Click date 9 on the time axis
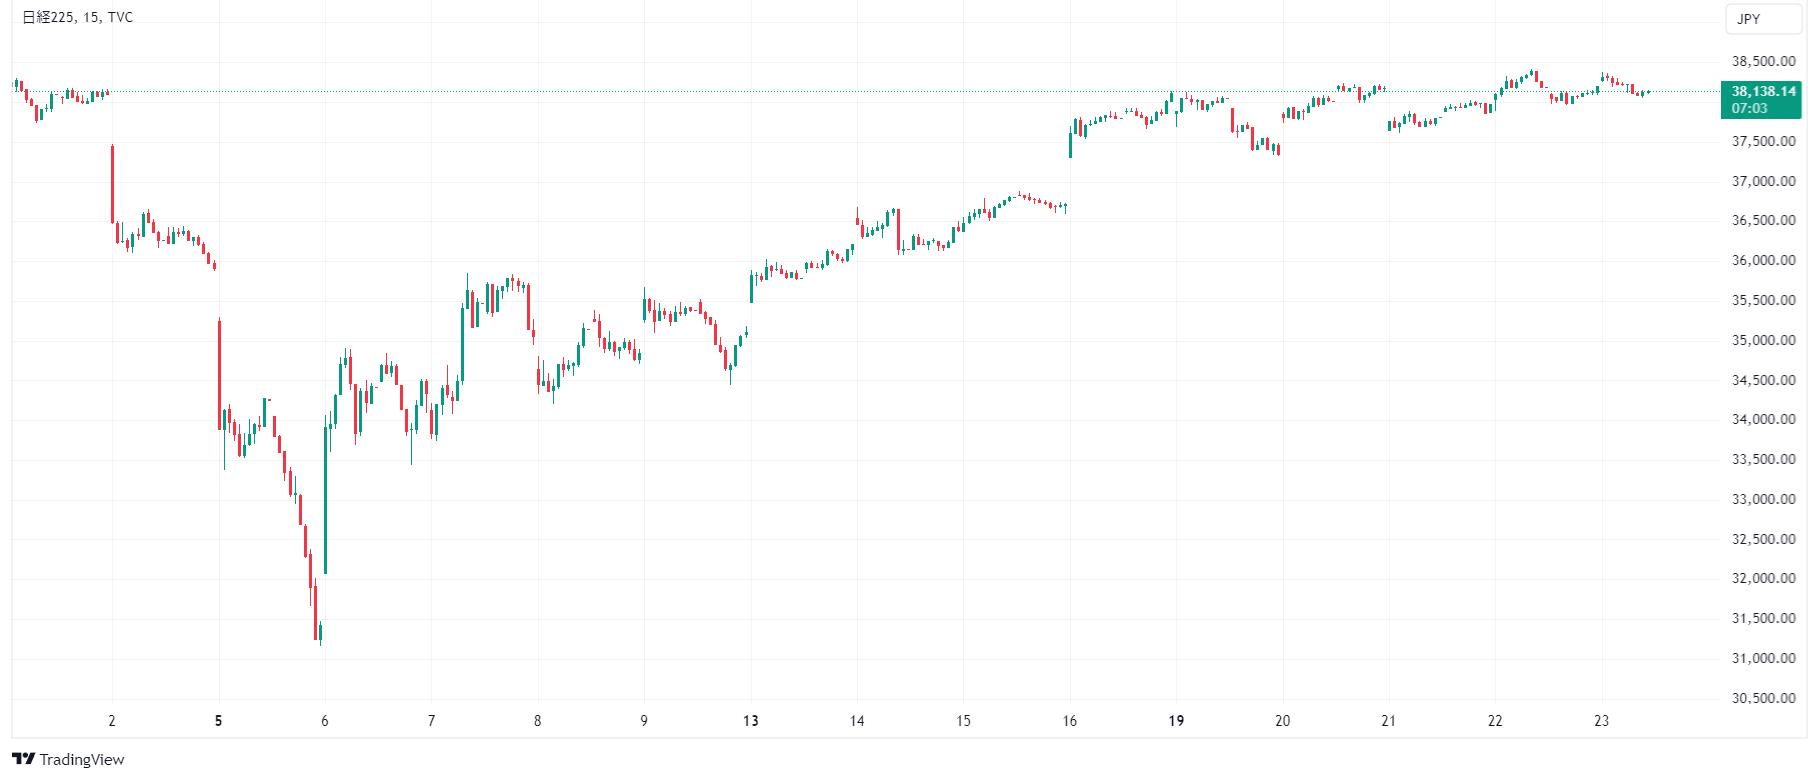The width and height of the screenshot is (1819, 780). [644, 721]
